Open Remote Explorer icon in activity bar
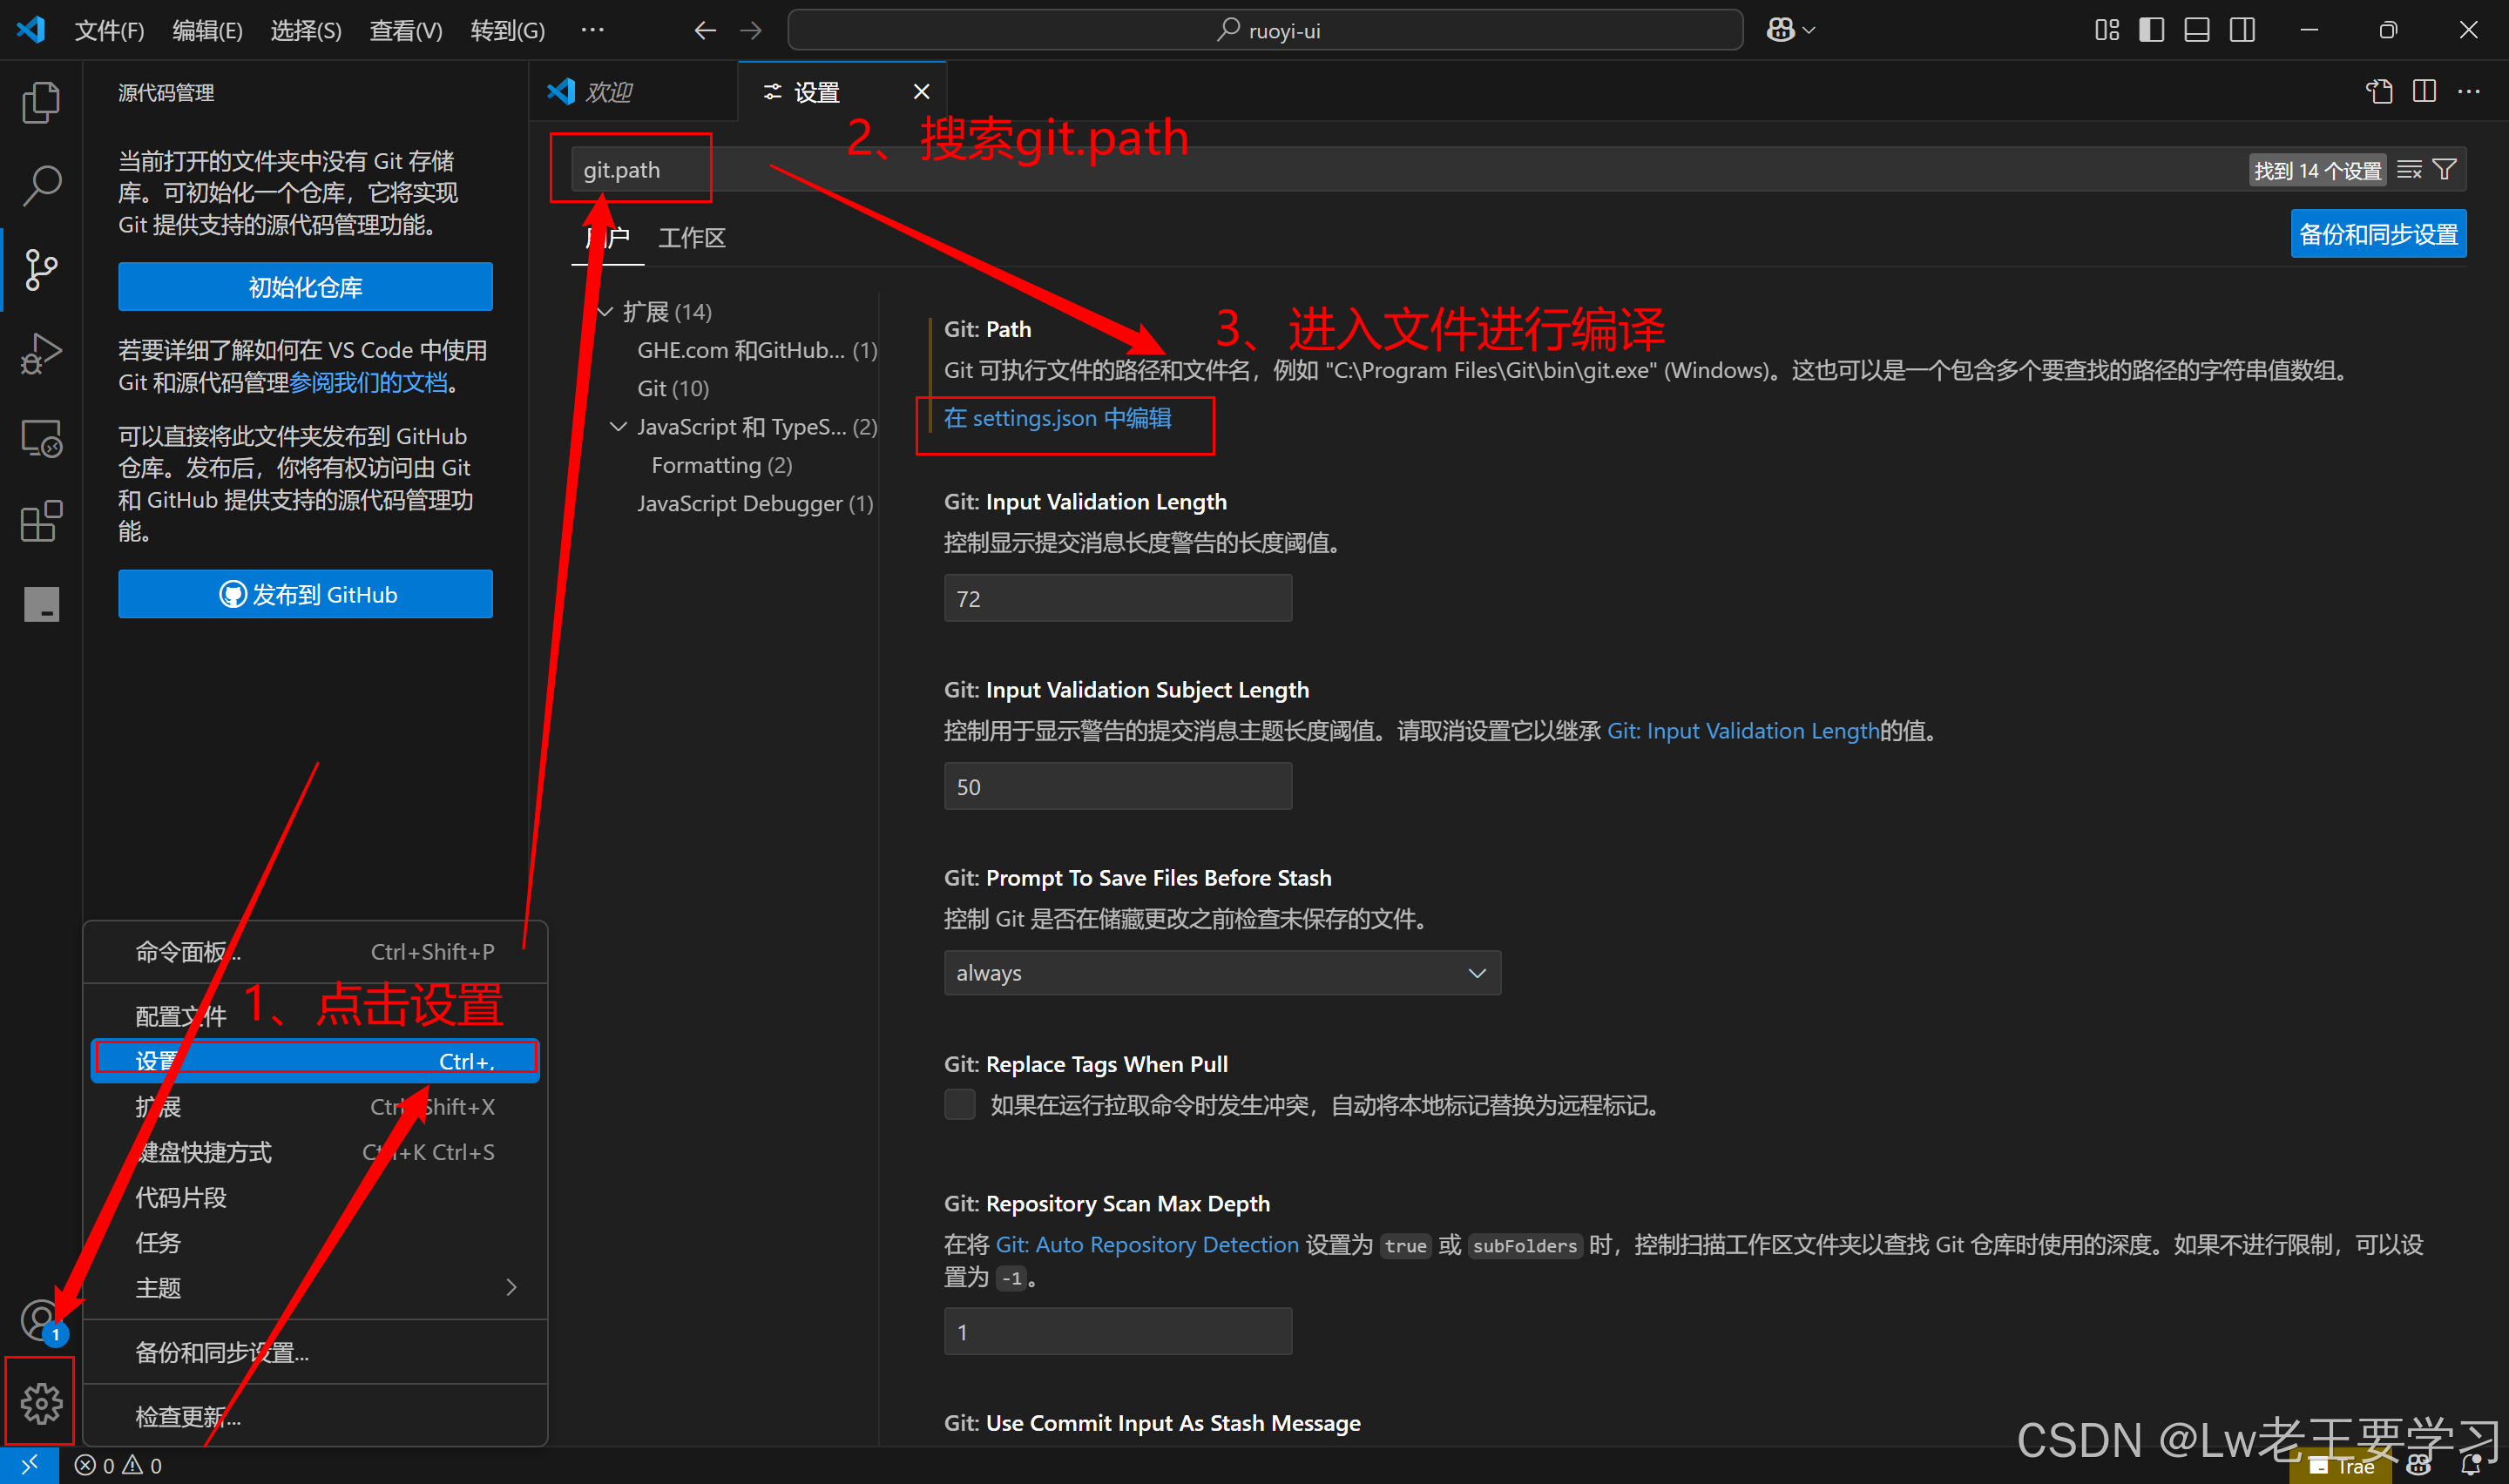 (41, 438)
